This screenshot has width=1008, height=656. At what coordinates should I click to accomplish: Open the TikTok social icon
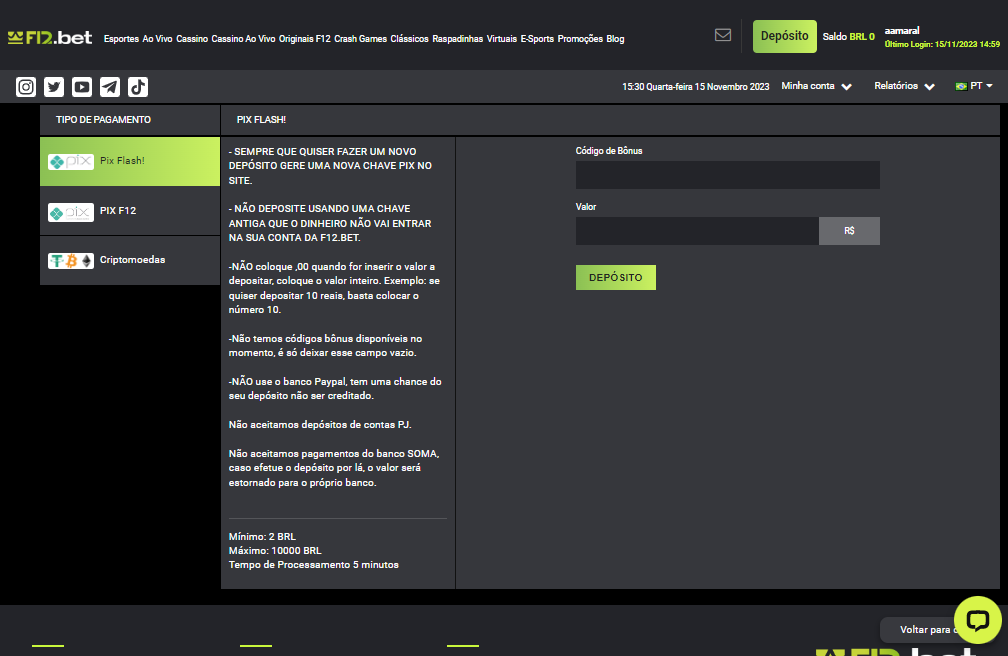pos(138,87)
